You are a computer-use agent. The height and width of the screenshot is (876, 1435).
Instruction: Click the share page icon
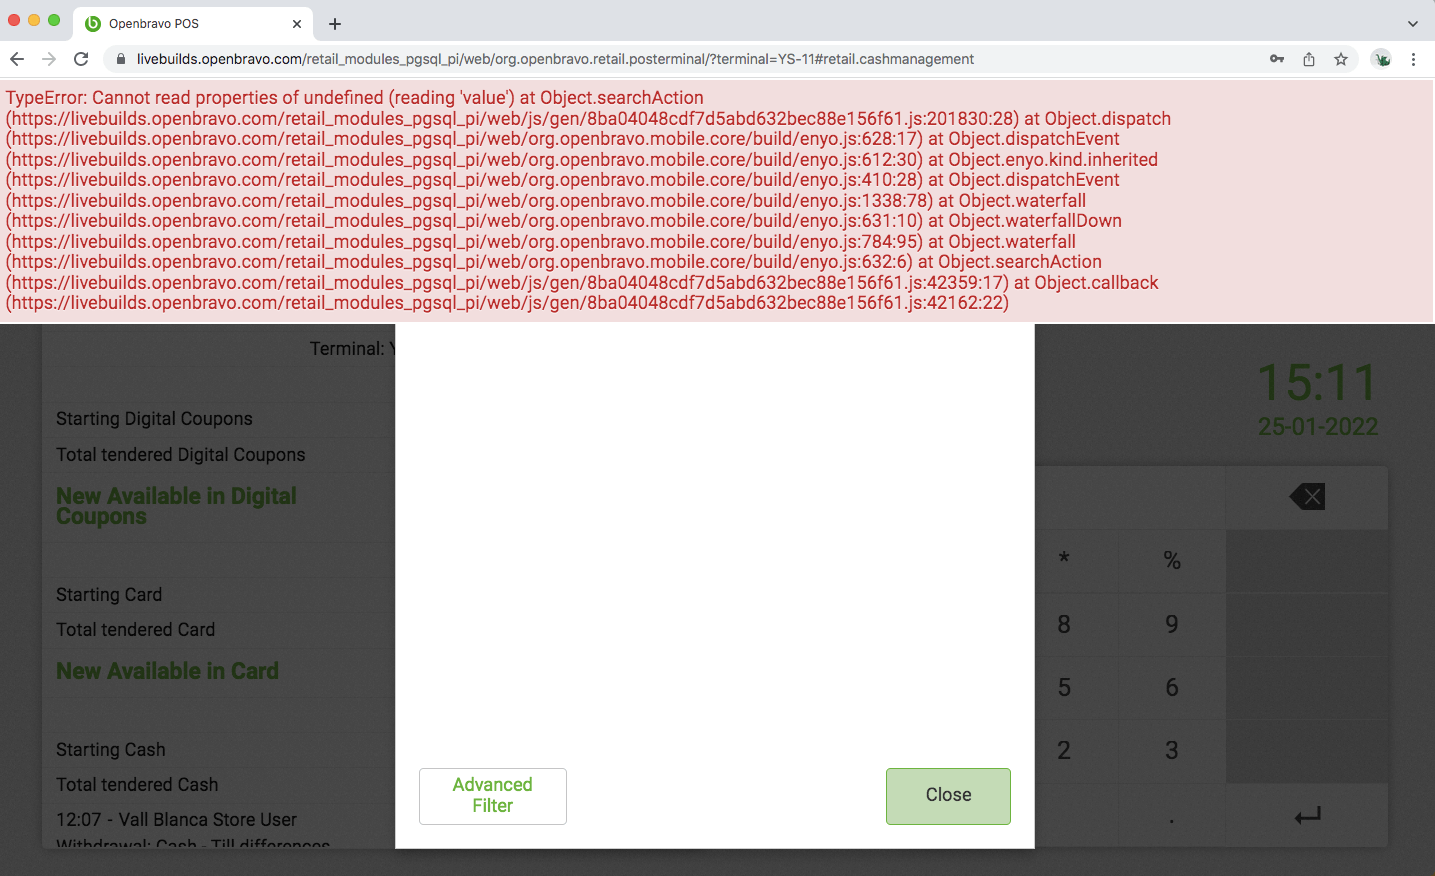point(1309,59)
